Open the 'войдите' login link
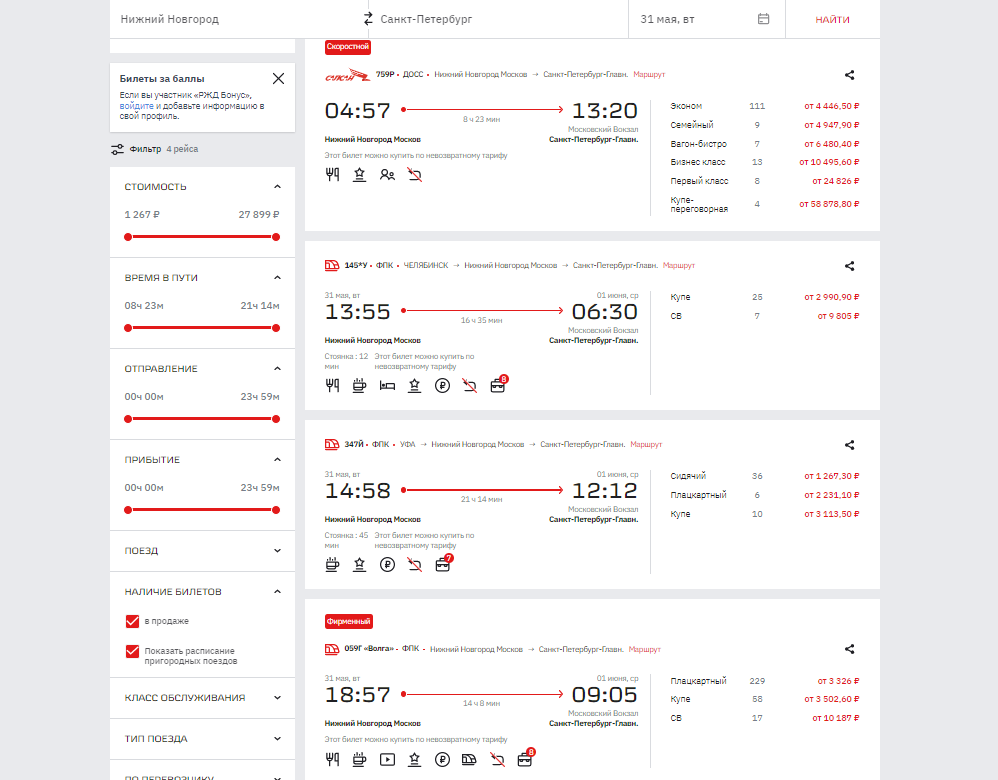Viewport: 998px width, 780px height. (136, 106)
